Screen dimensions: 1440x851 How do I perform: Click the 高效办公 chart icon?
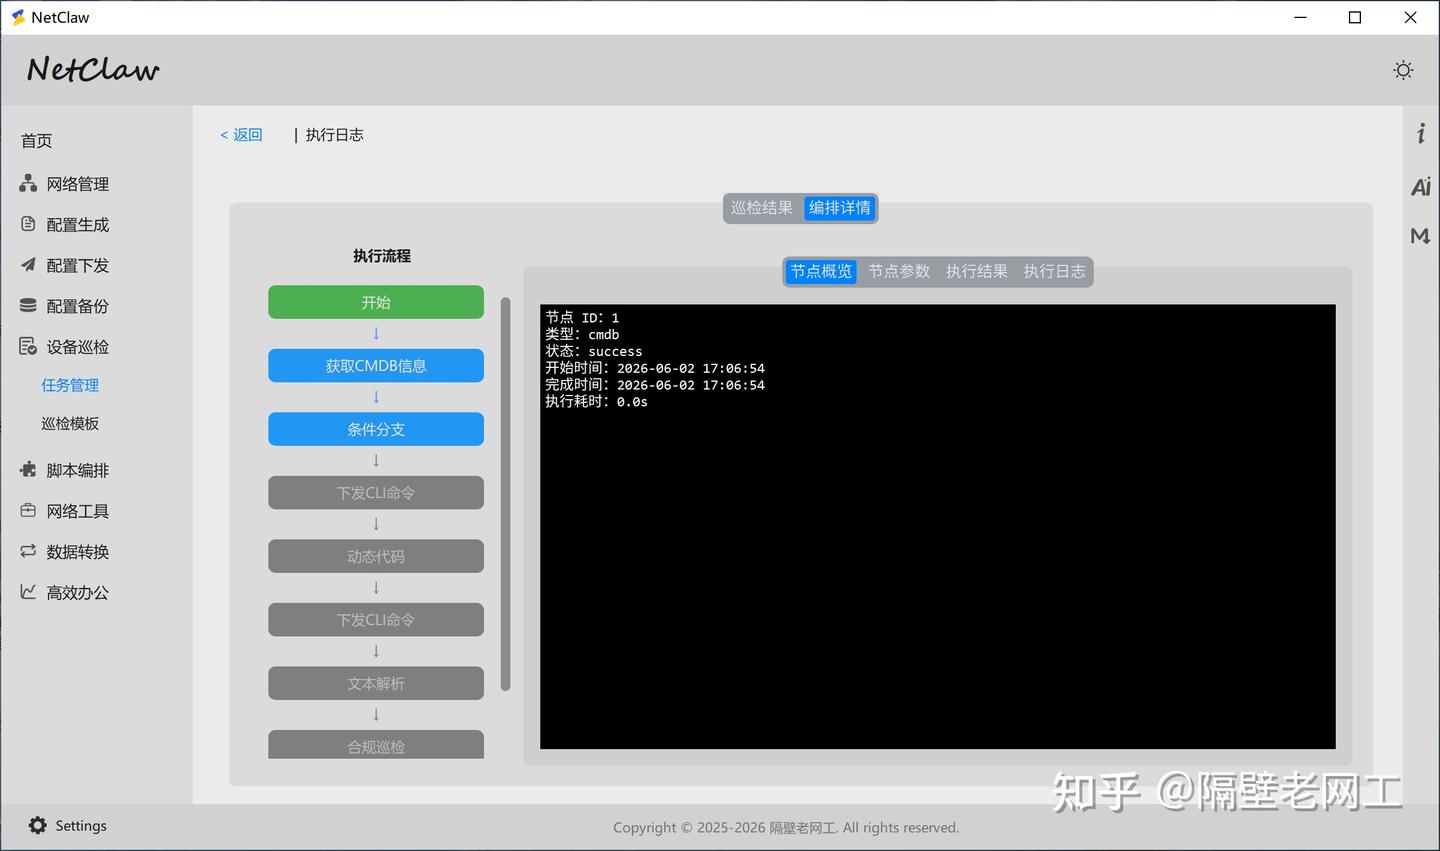[28, 592]
